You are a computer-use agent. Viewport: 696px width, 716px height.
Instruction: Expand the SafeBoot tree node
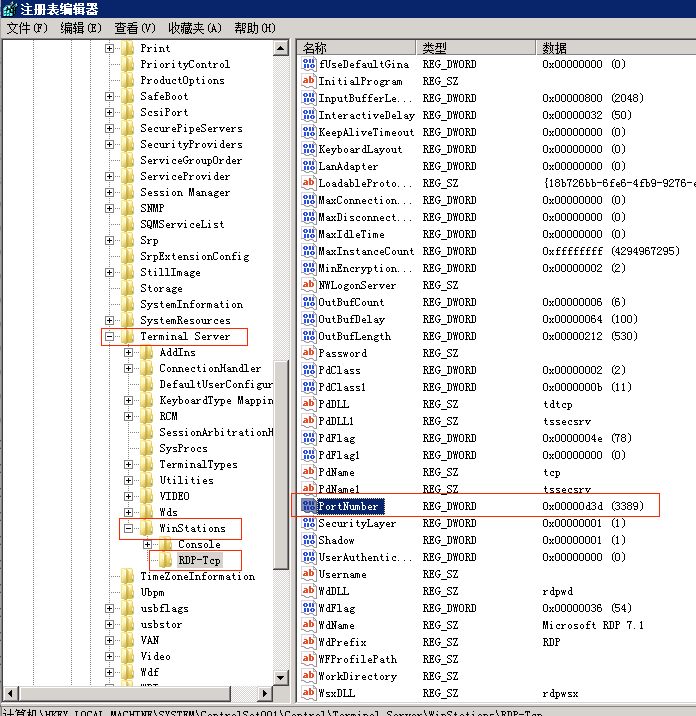(109, 97)
